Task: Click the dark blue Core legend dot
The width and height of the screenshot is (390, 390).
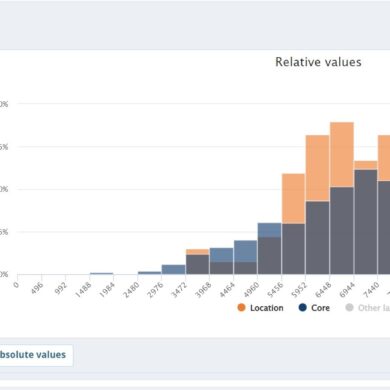Action: coord(303,308)
